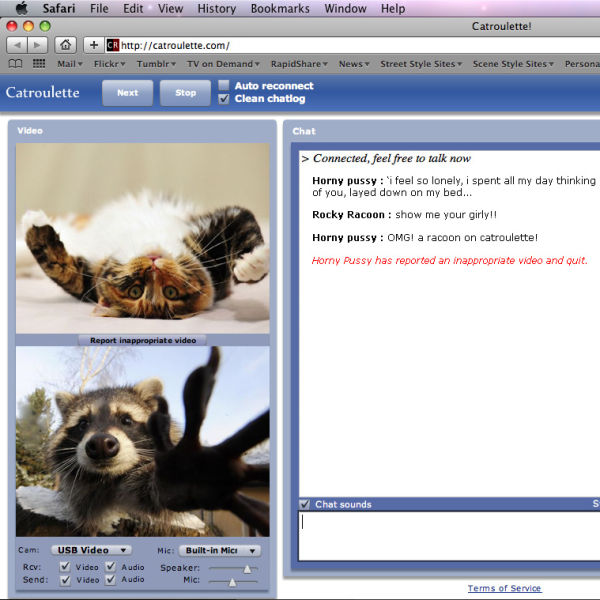This screenshot has width=600, height=600.
Task: Click the Speaker volume slider
Action: pyautogui.click(x=232, y=568)
